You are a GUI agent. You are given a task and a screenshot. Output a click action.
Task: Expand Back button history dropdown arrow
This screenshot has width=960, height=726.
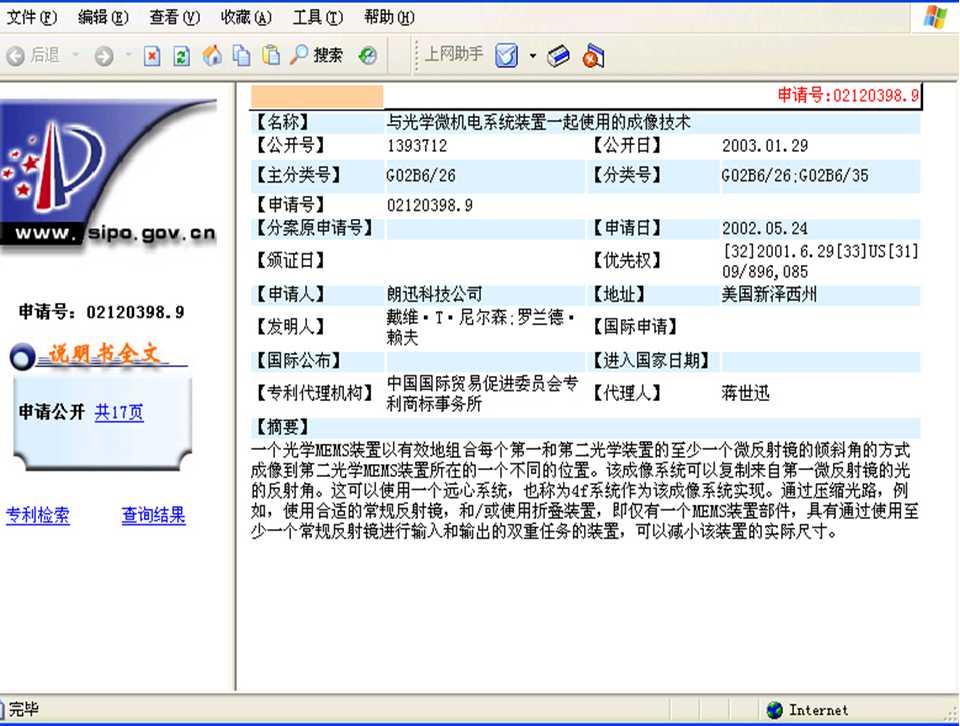(76, 55)
